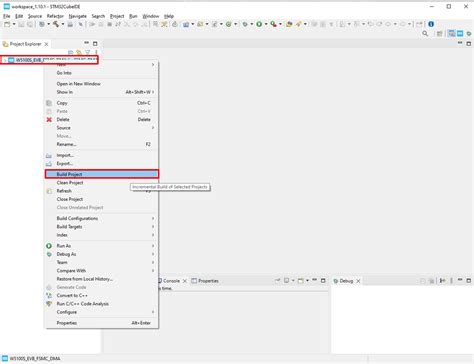Click the Print toolbar icon
Screen dimensions: 474x364
(x=70, y=24)
